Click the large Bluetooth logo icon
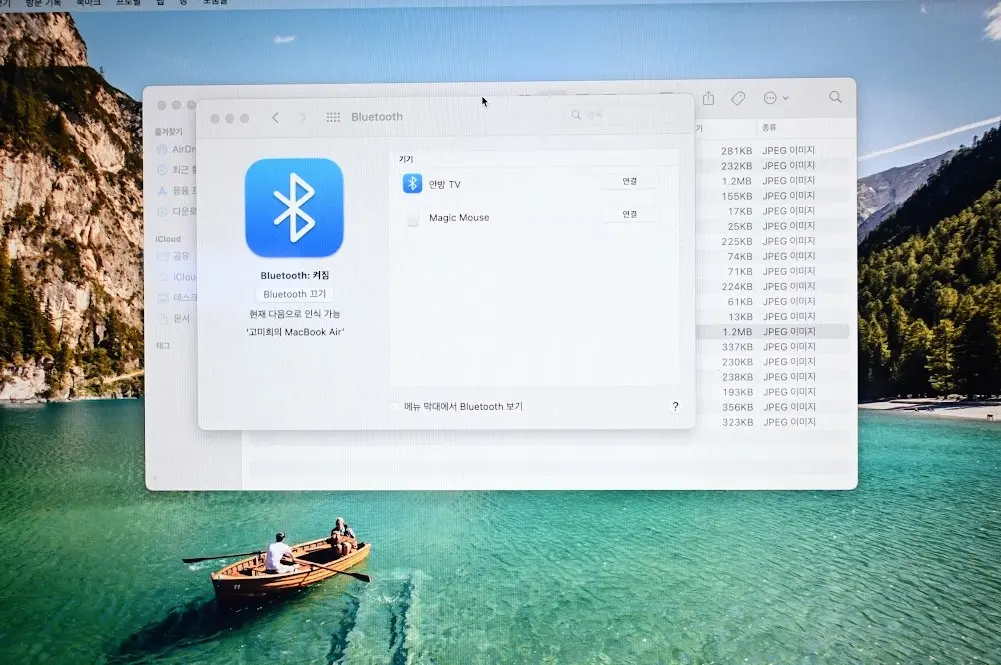1001x665 pixels. 294,208
